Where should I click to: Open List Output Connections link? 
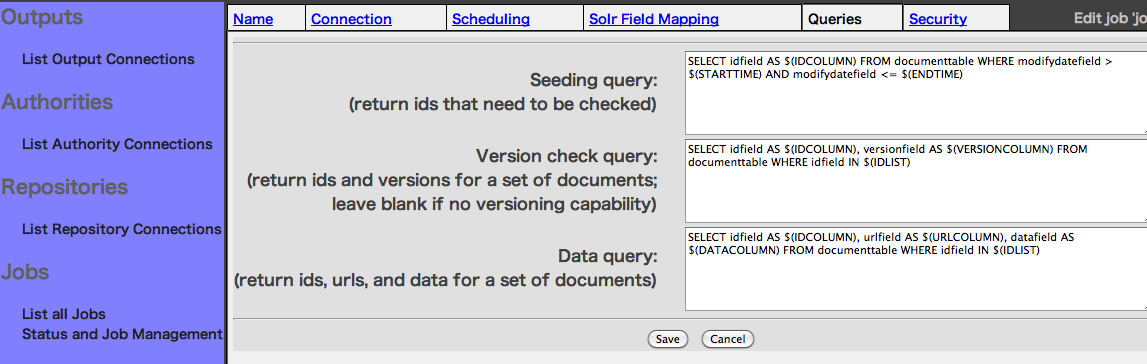click(x=108, y=58)
